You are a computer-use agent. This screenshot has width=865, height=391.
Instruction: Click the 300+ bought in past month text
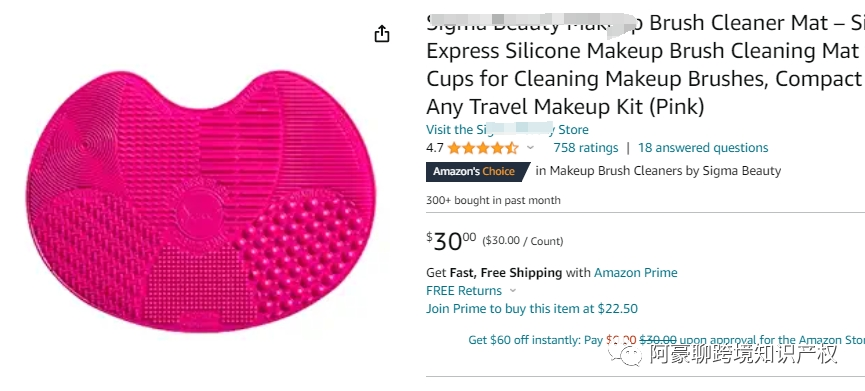tap(493, 200)
